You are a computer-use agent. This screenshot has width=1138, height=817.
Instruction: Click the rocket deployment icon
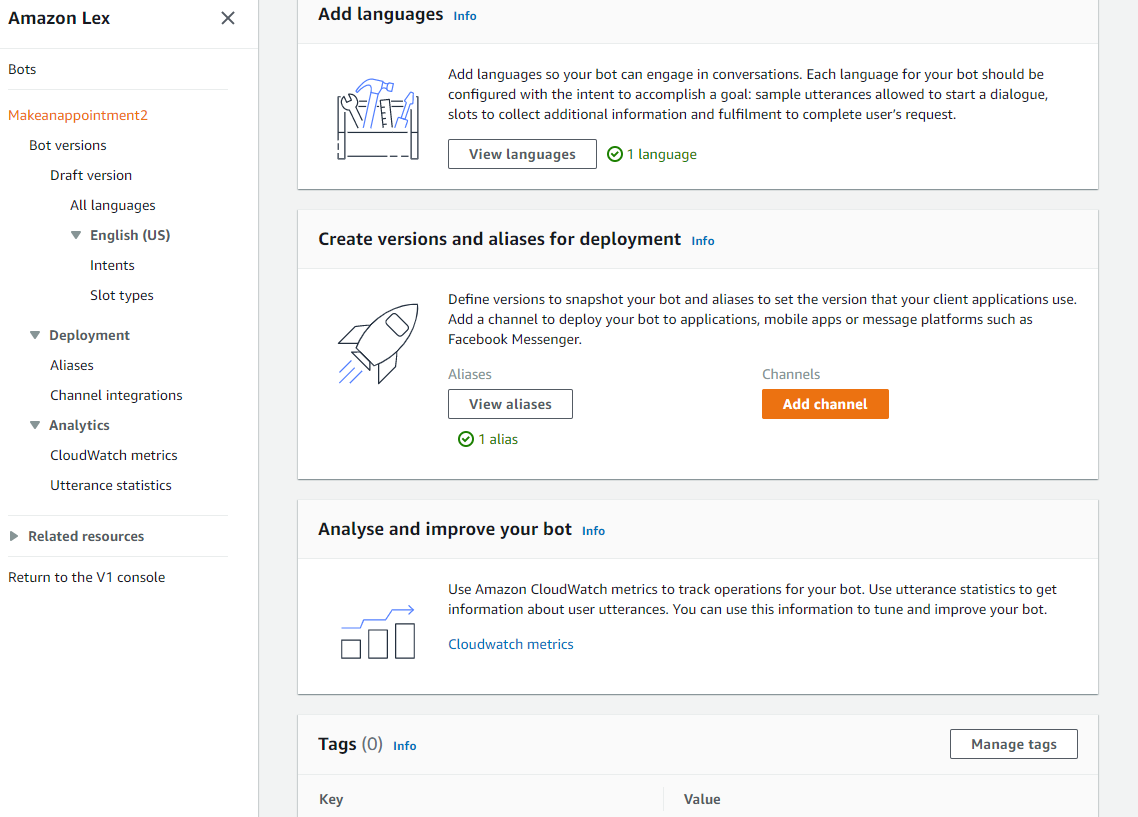point(377,343)
